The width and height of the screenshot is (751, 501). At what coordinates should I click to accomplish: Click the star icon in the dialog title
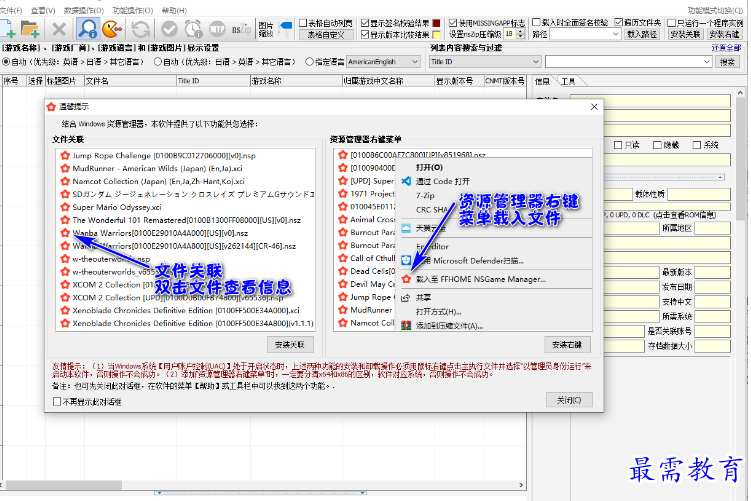(x=51, y=106)
